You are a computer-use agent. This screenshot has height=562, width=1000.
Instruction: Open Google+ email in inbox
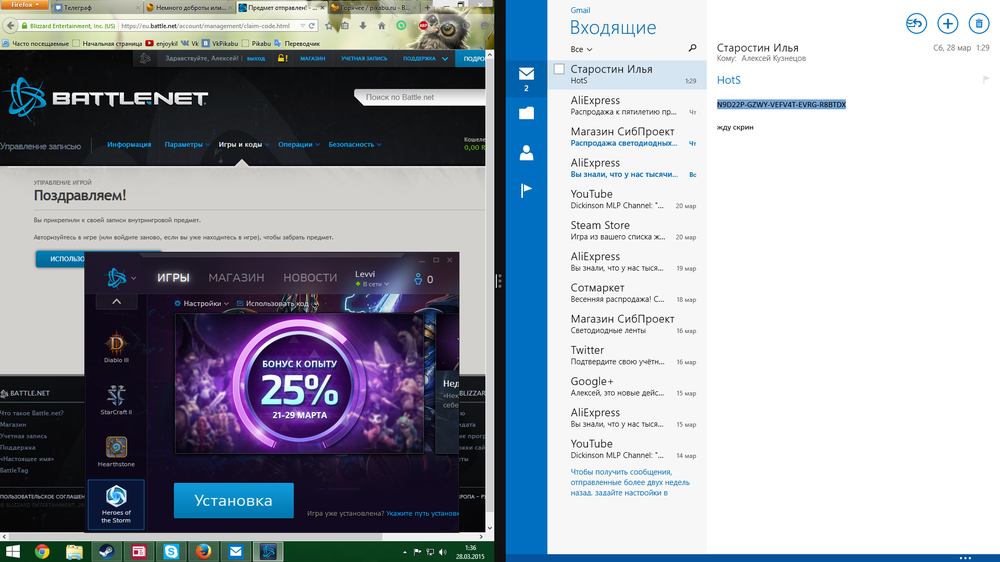[x=627, y=387]
